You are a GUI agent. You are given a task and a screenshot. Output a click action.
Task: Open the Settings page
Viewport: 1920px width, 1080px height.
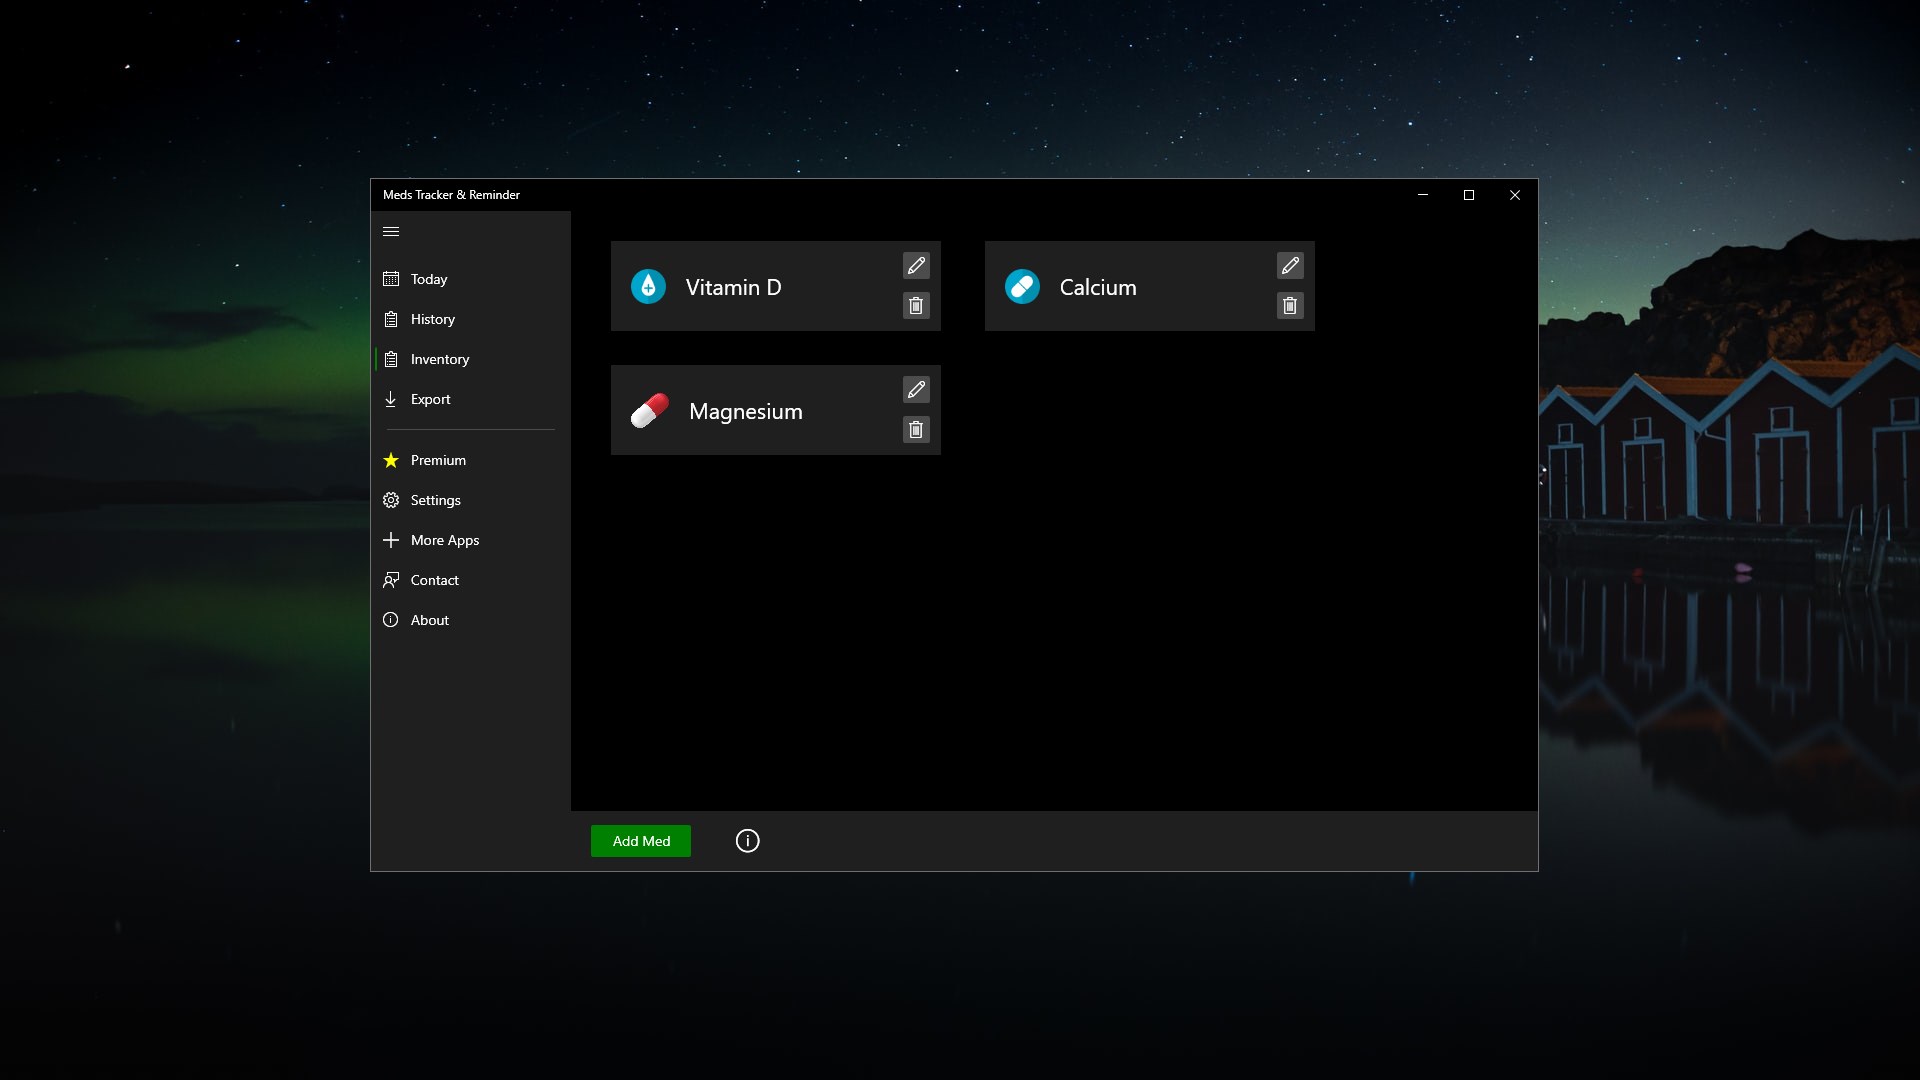click(x=435, y=500)
